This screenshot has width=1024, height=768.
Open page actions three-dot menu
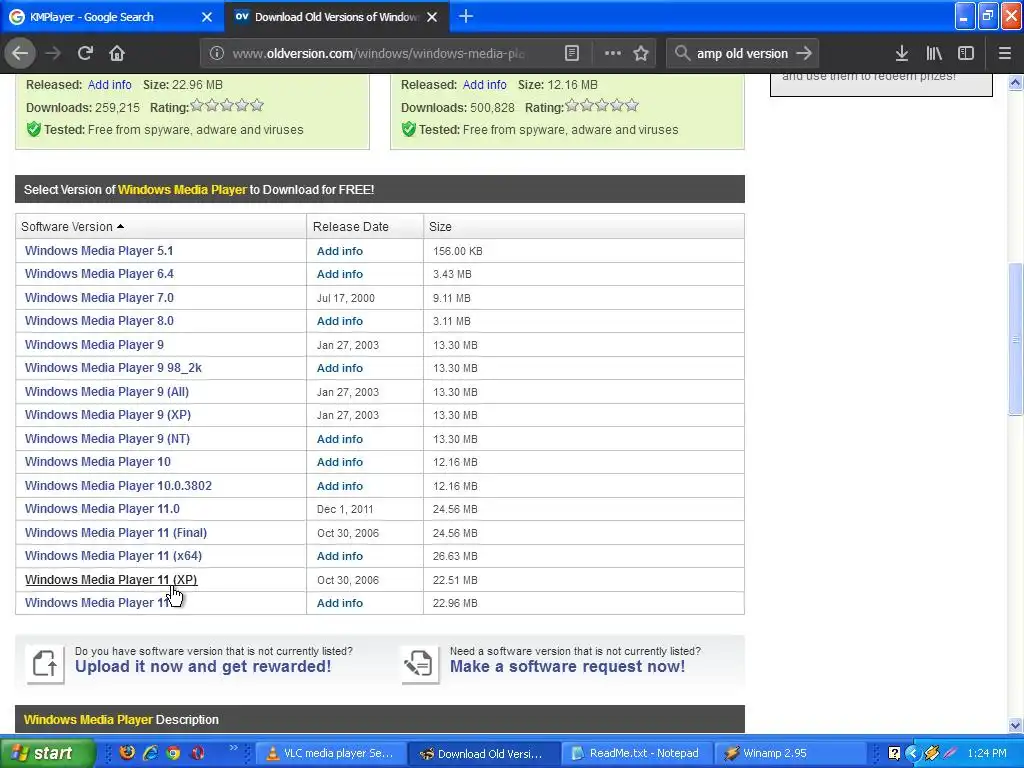tap(613, 54)
